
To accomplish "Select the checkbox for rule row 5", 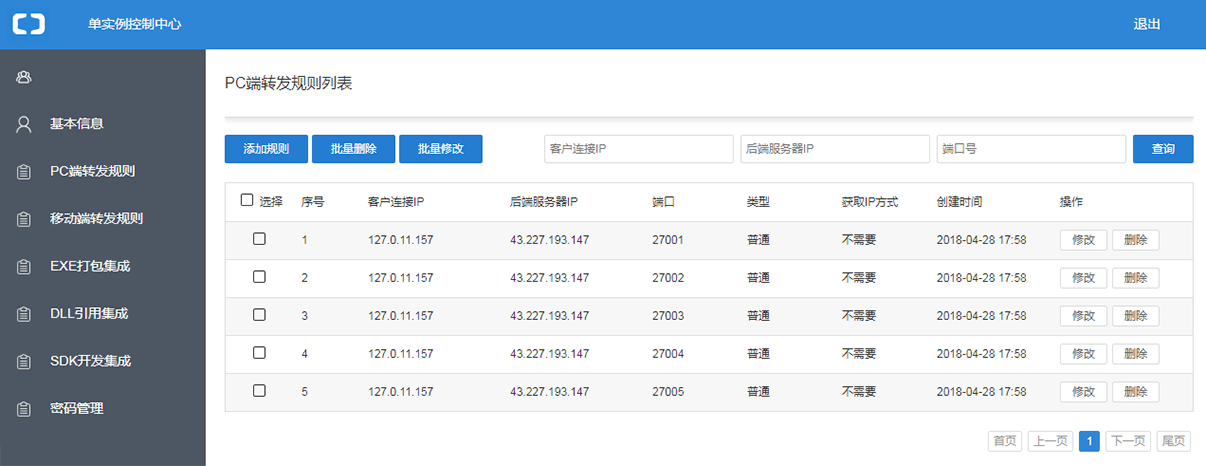I will coord(259,391).
